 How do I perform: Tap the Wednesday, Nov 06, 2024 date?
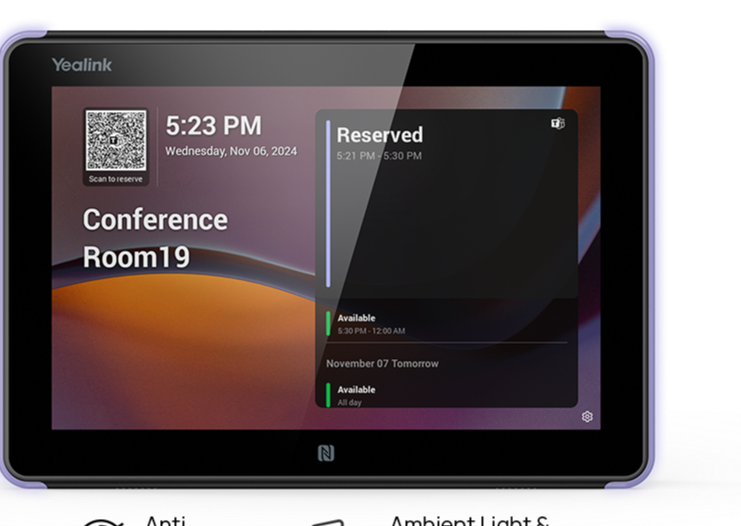click(231, 152)
